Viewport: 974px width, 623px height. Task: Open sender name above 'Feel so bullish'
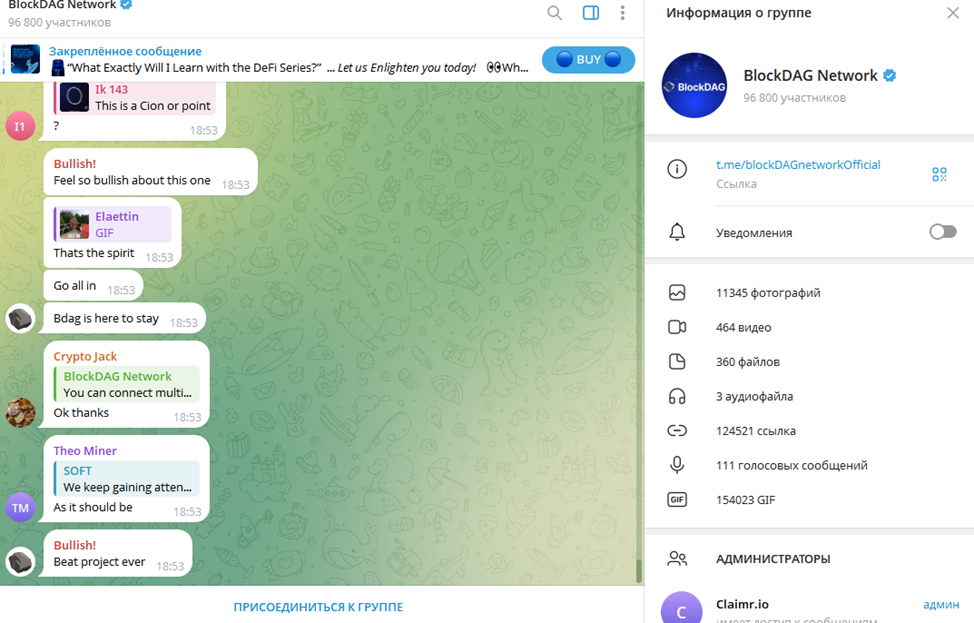[75, 164]
